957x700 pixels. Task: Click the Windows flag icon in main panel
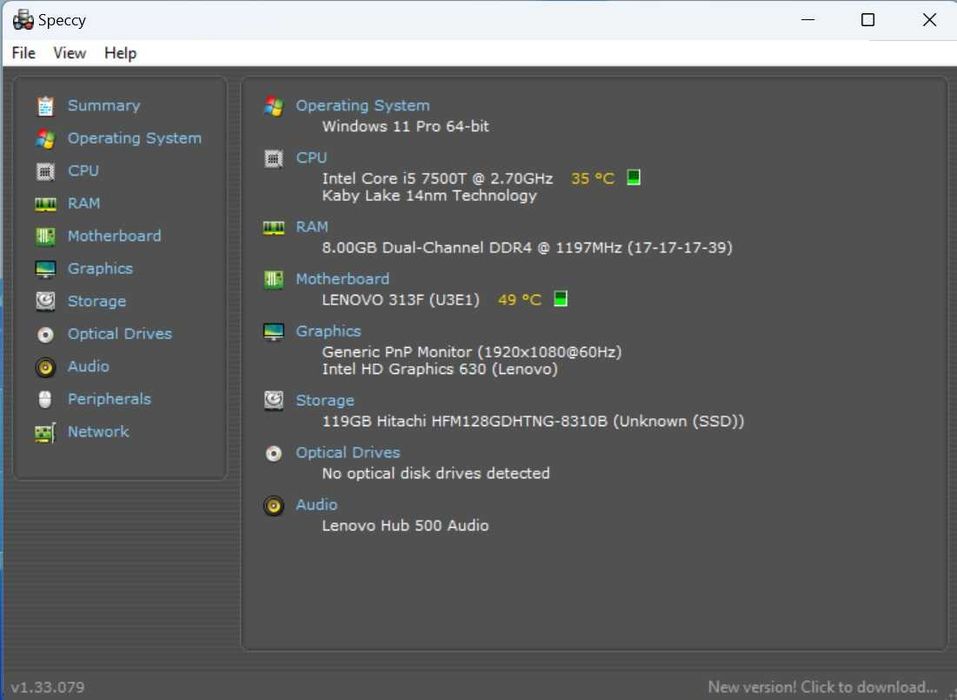273,106
